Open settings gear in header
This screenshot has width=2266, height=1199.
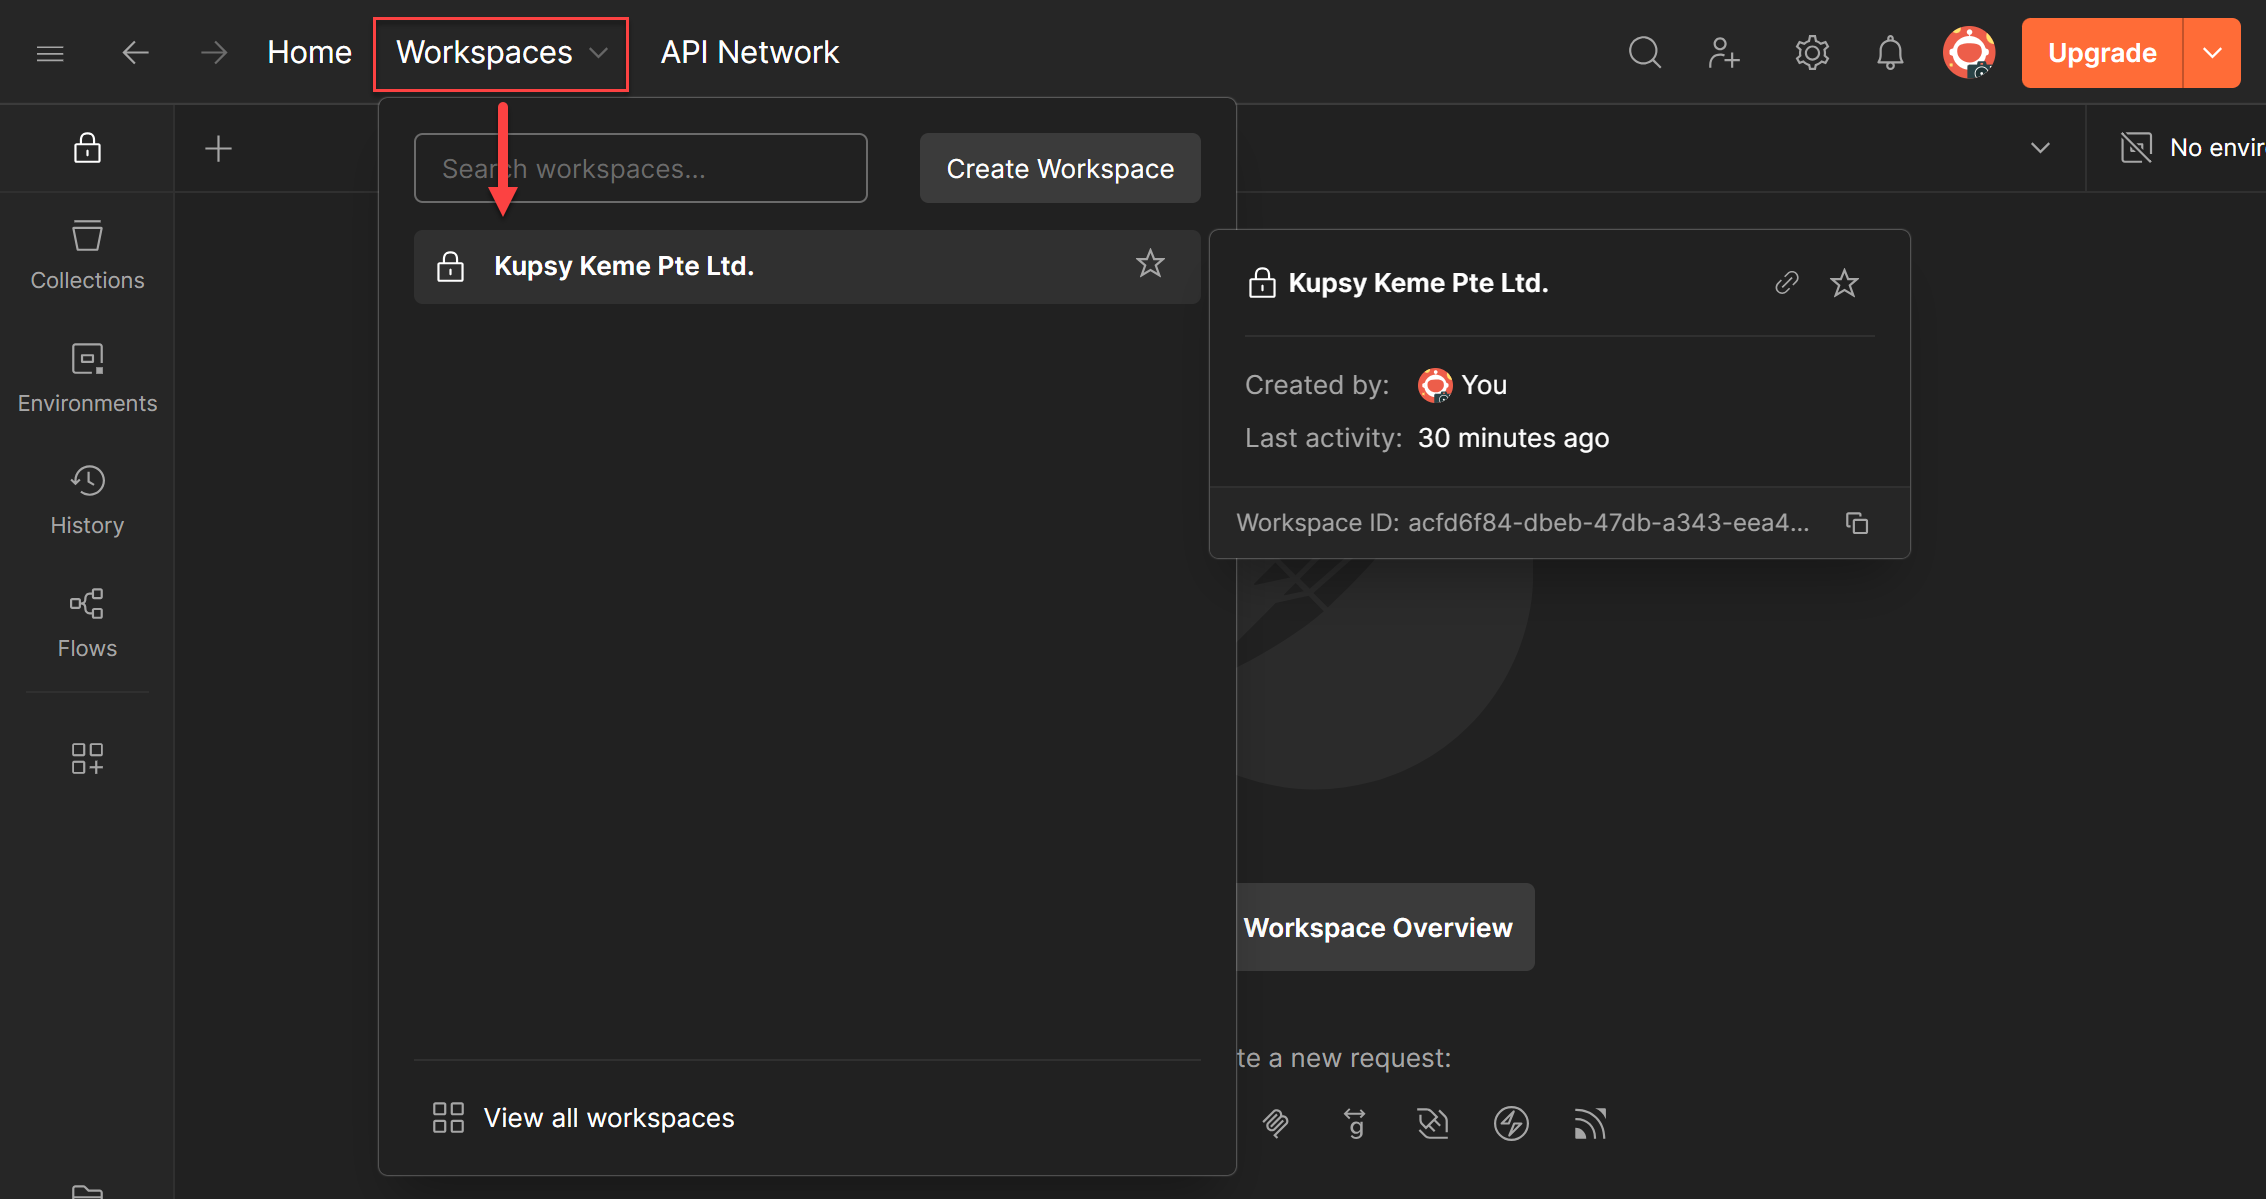point(1811,52)
